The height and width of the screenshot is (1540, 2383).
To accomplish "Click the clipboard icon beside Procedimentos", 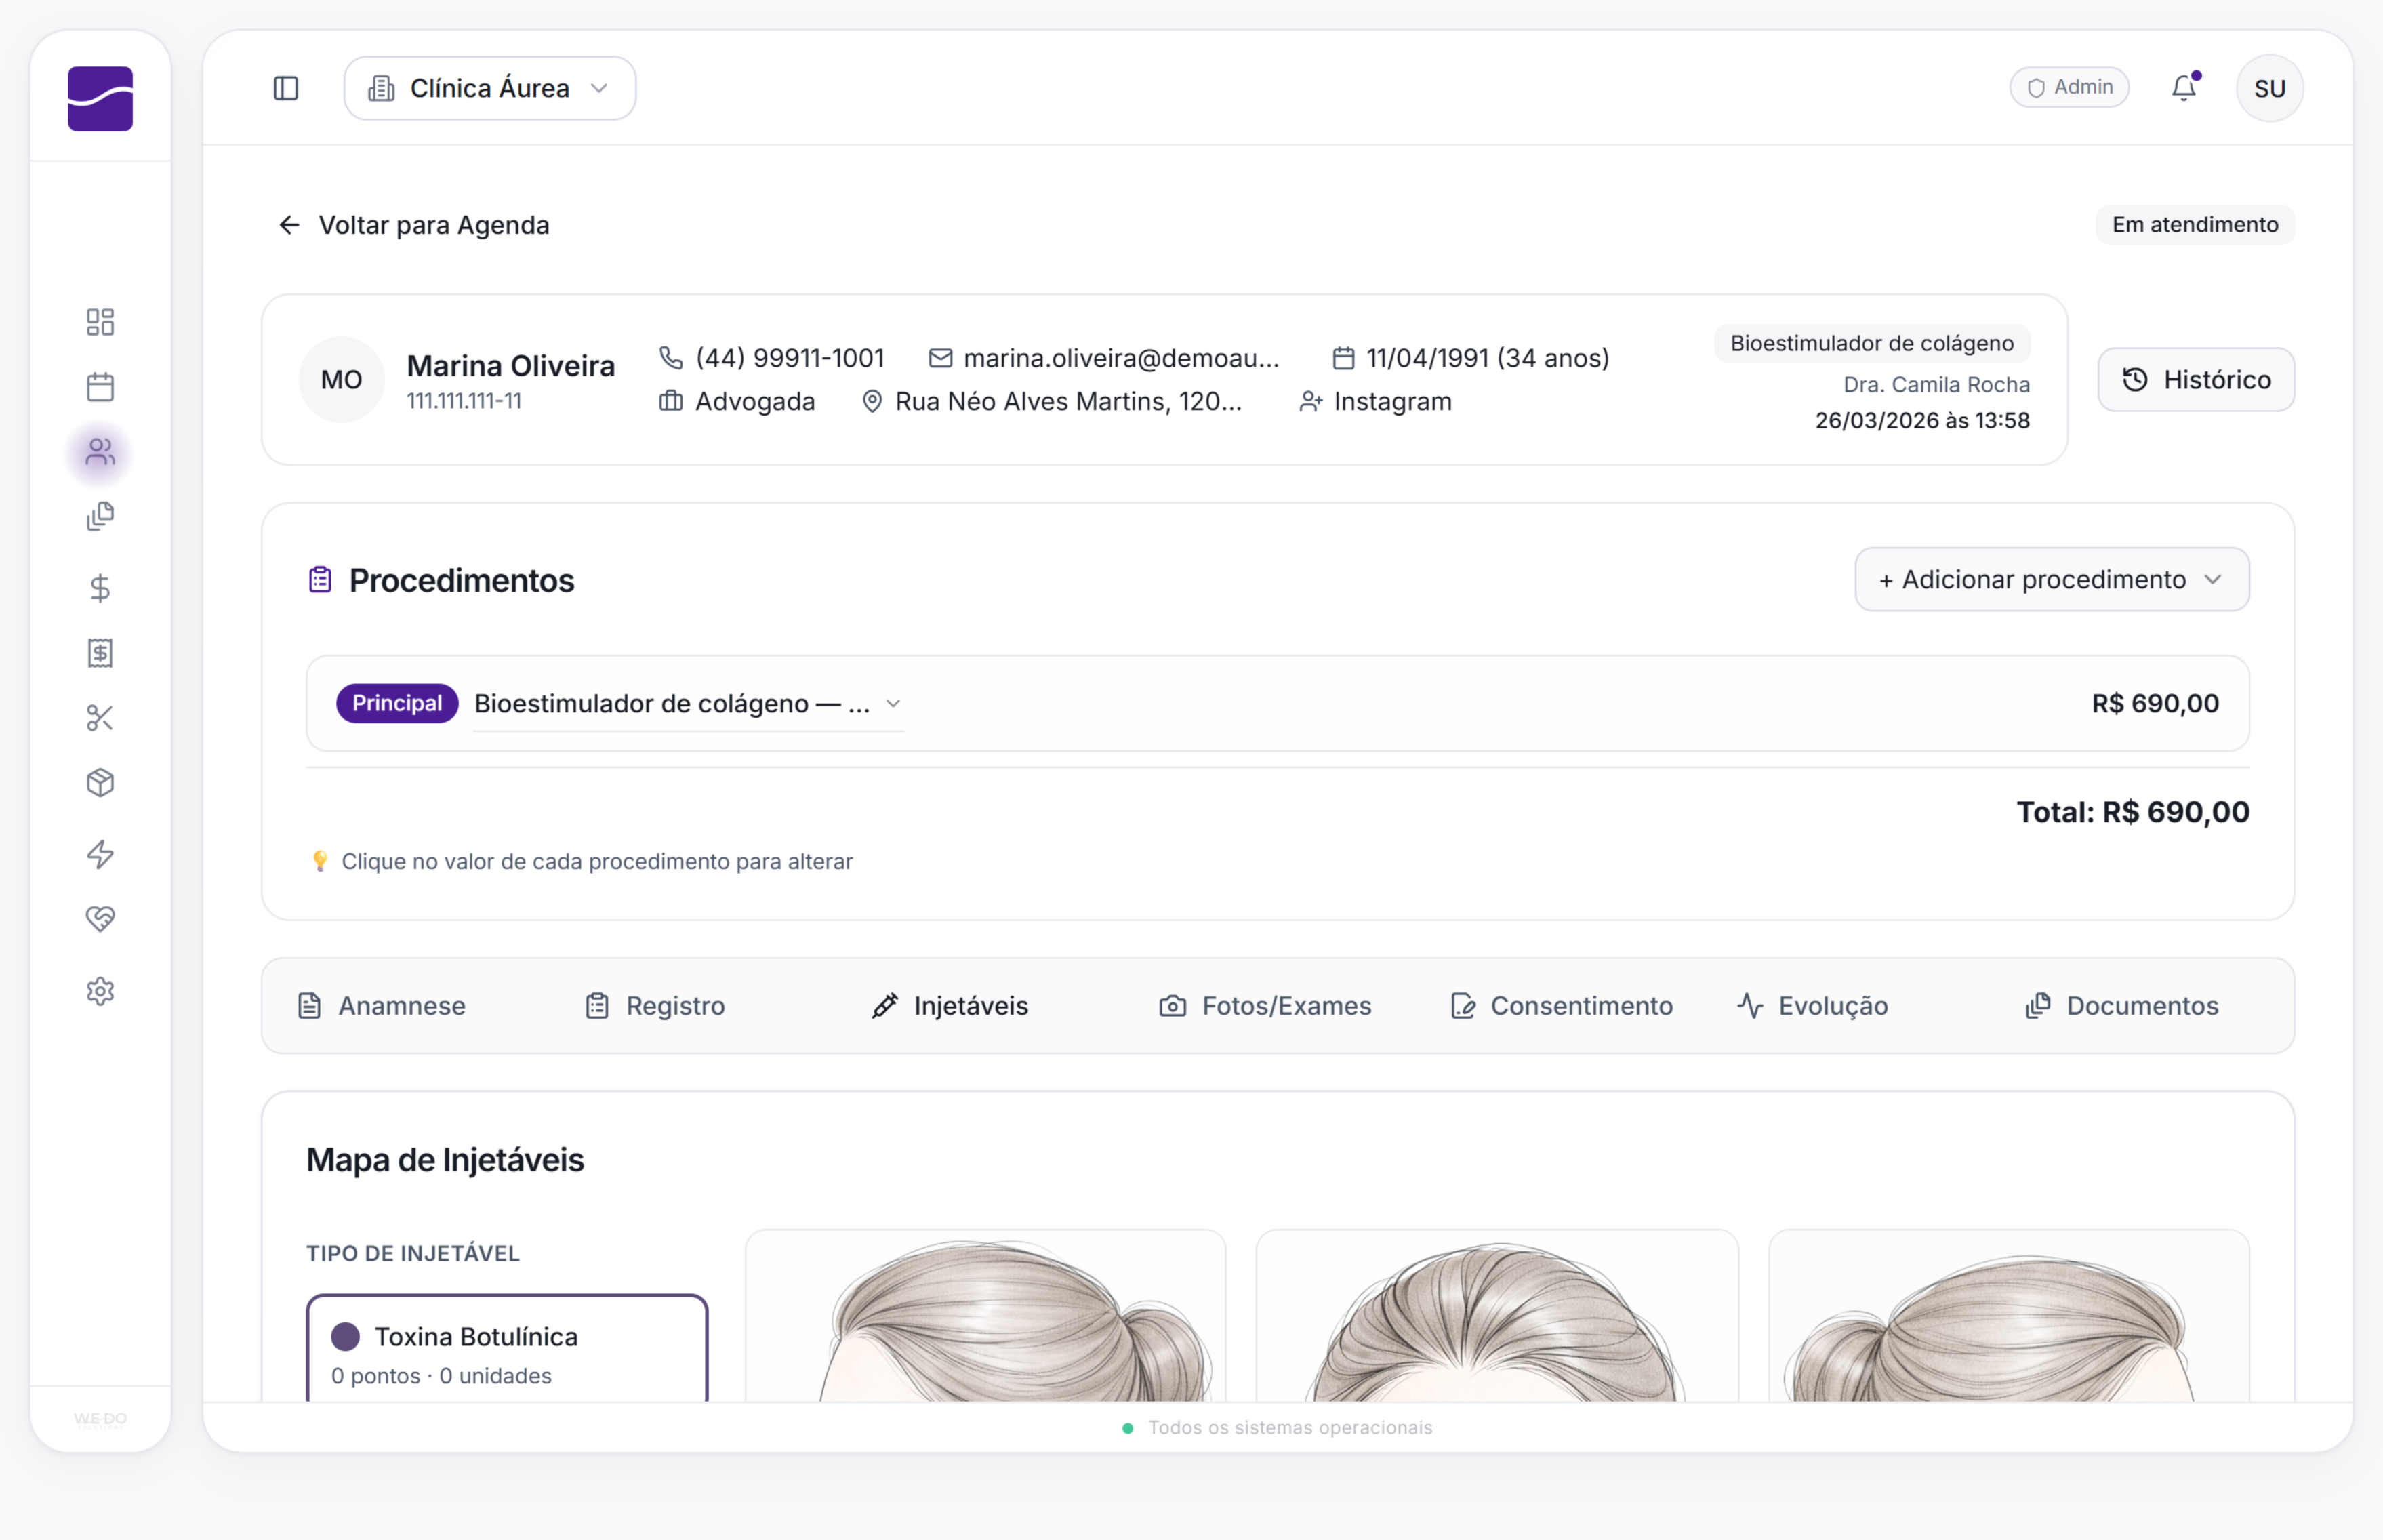I will coord(320,580).
